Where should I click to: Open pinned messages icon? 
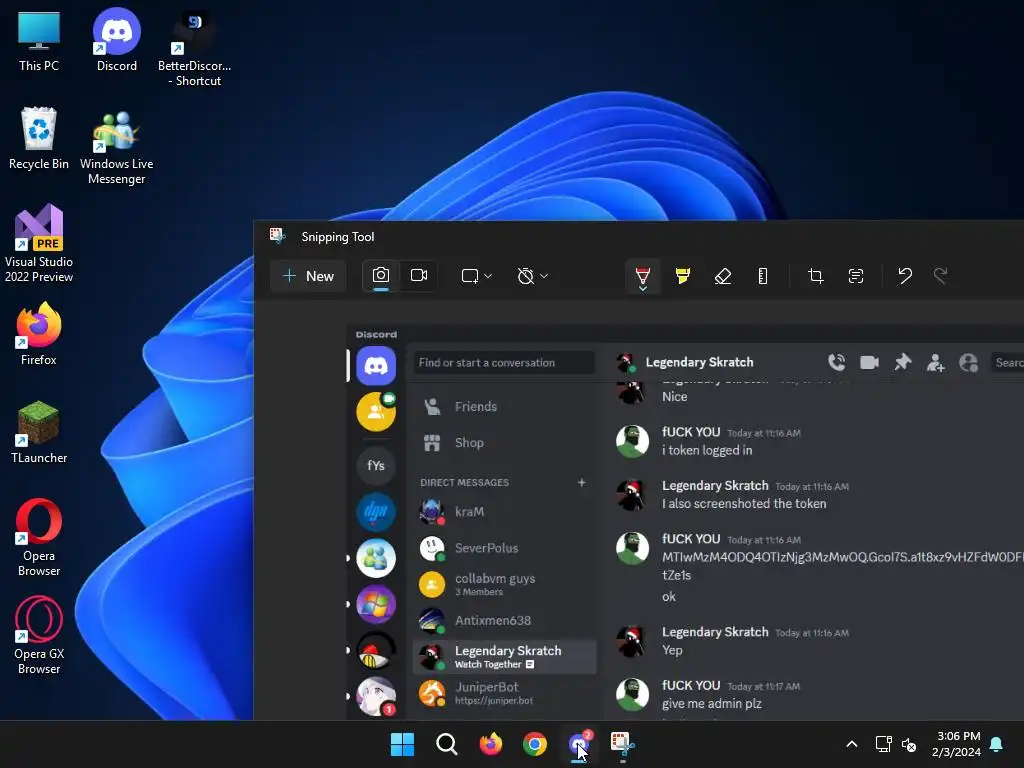point(903,362)
